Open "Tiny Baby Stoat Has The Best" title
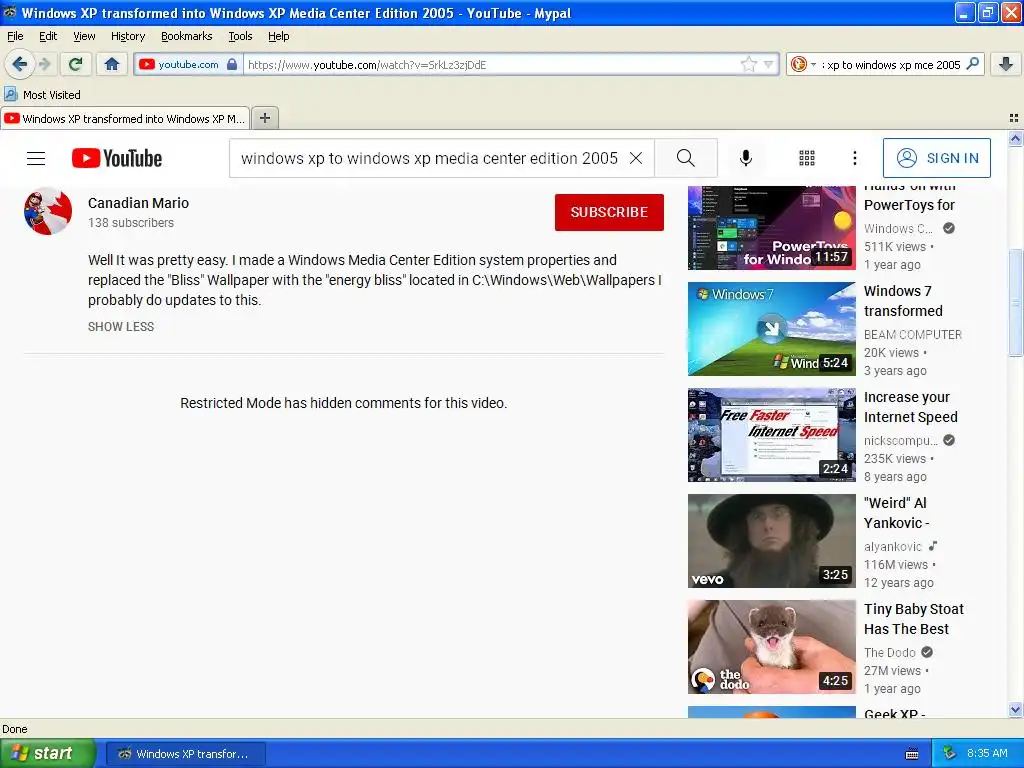This screenshot has height=768, width=1024. [x=914, y=619]
